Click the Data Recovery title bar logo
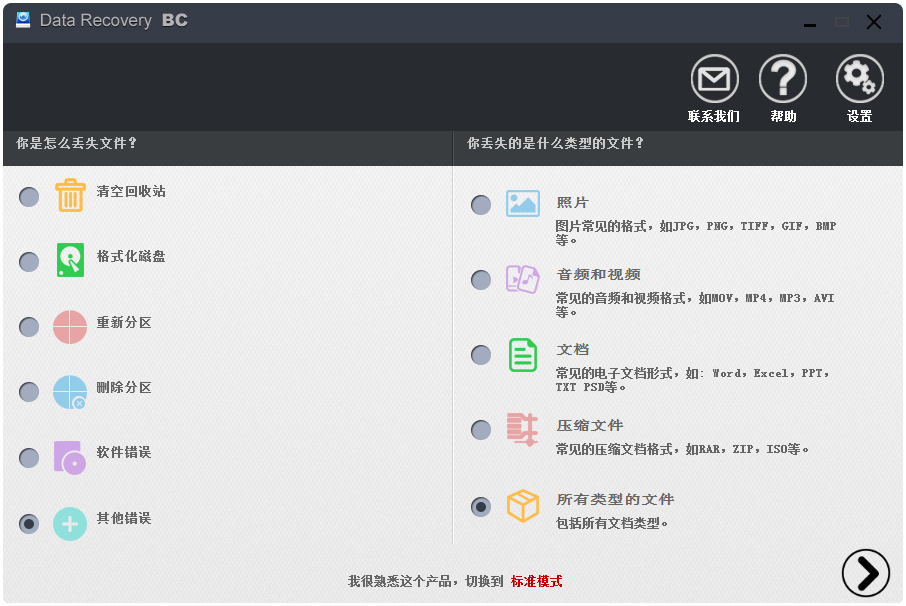The image size is (906, 606). 22,19
